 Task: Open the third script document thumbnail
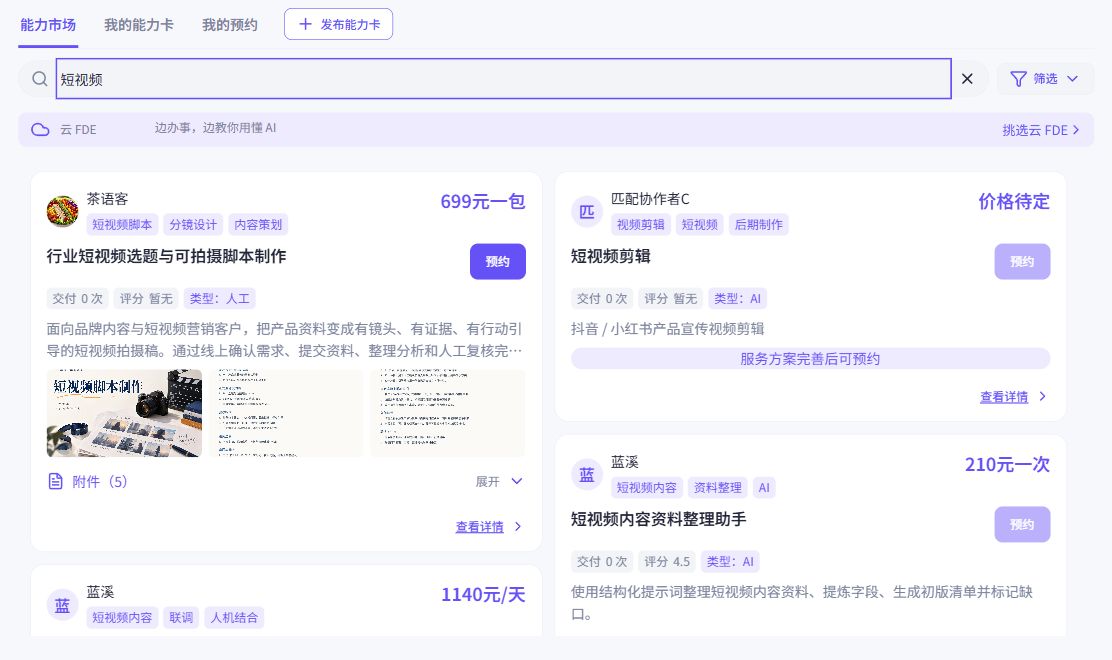pos(447,413)
